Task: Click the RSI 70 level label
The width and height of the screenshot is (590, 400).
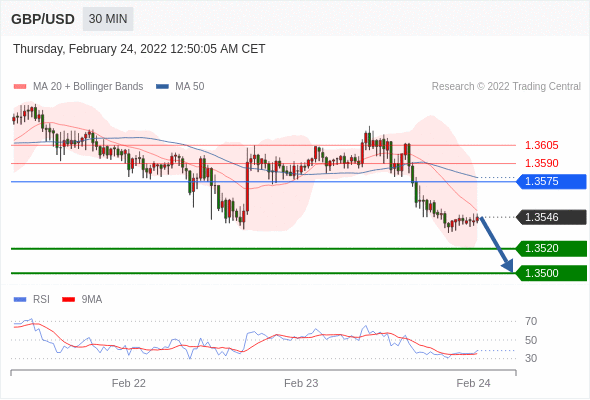Action: point(531,321)
